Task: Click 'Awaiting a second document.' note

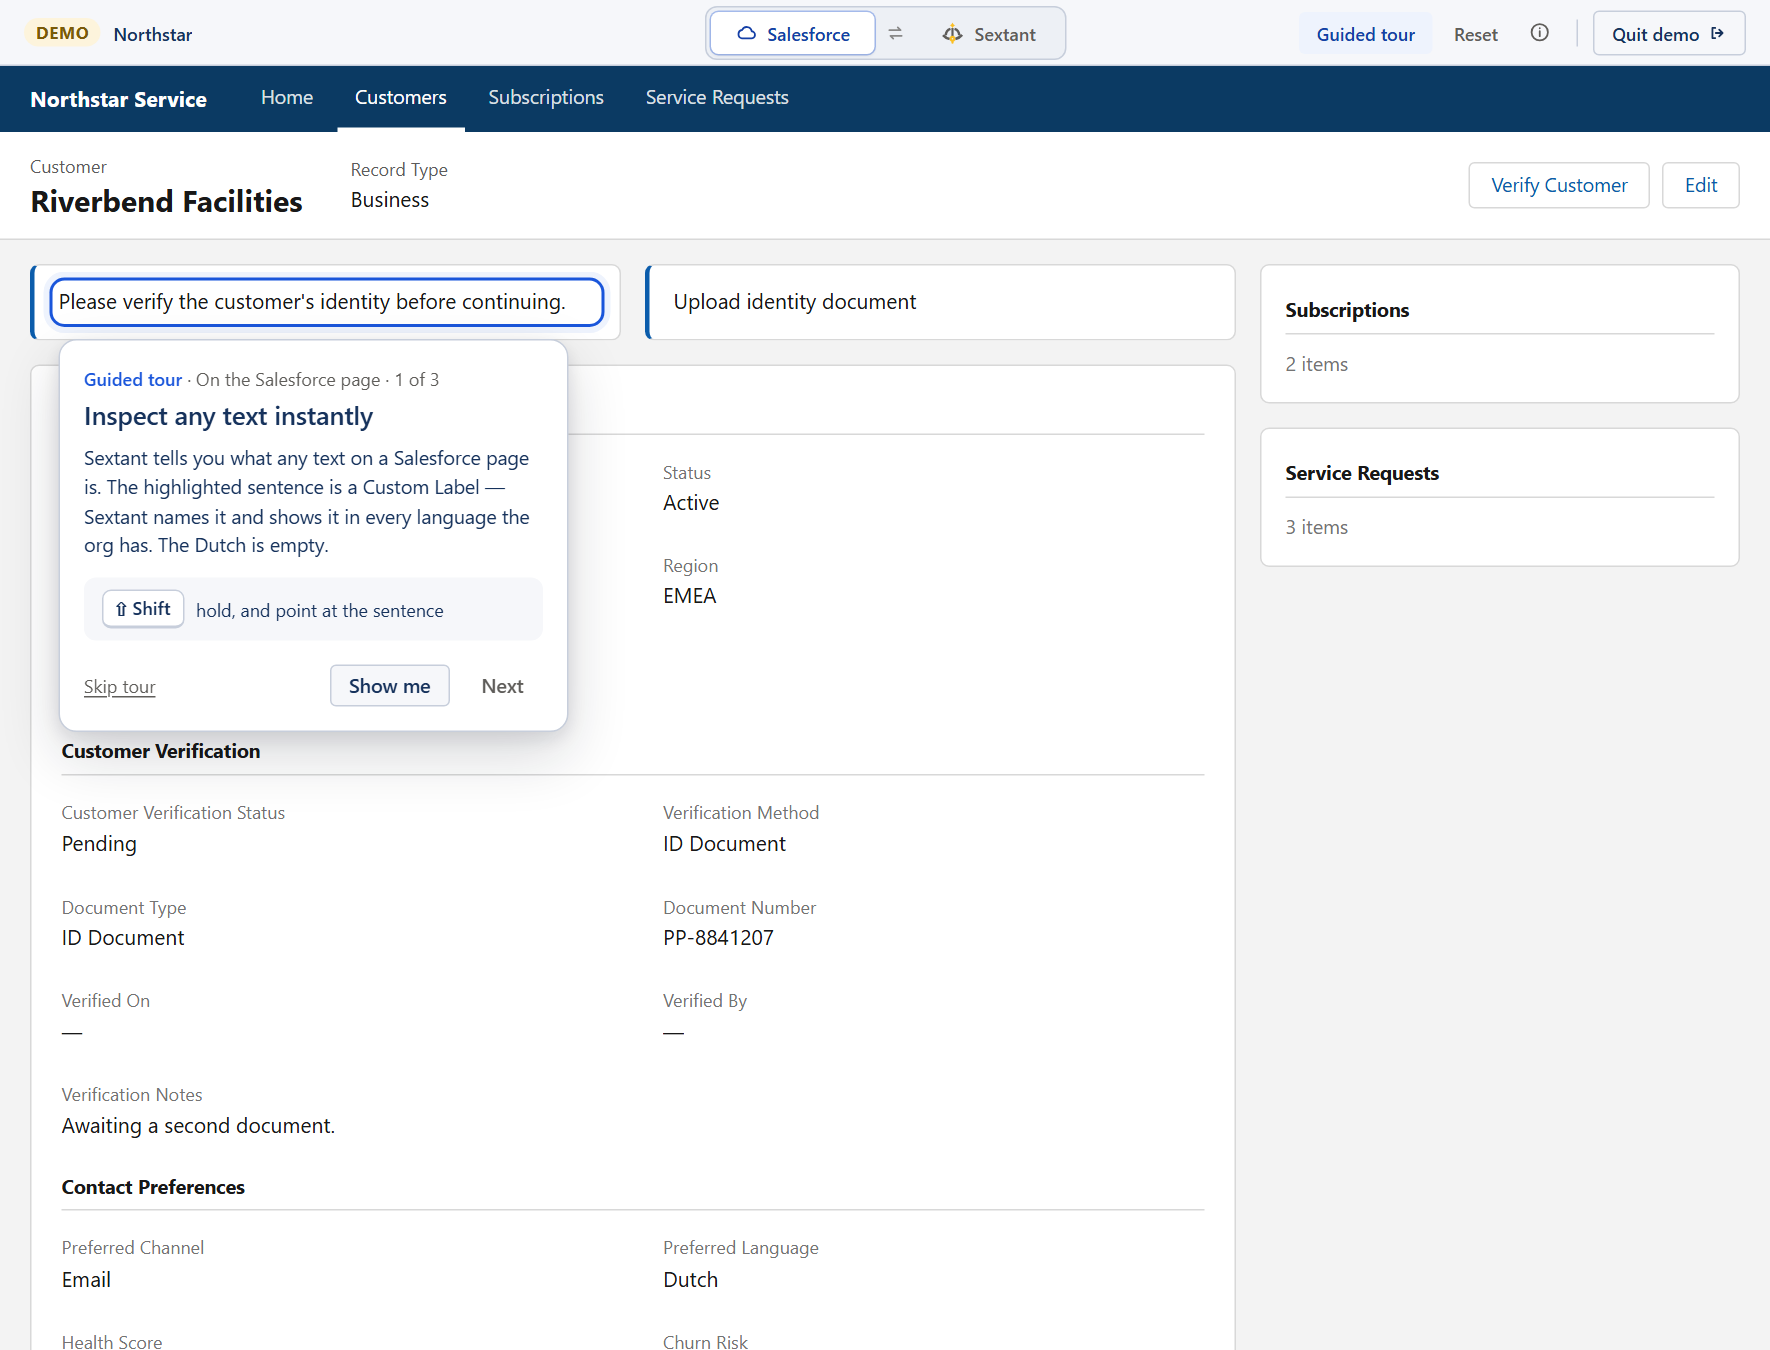Action: (198, 1126)
